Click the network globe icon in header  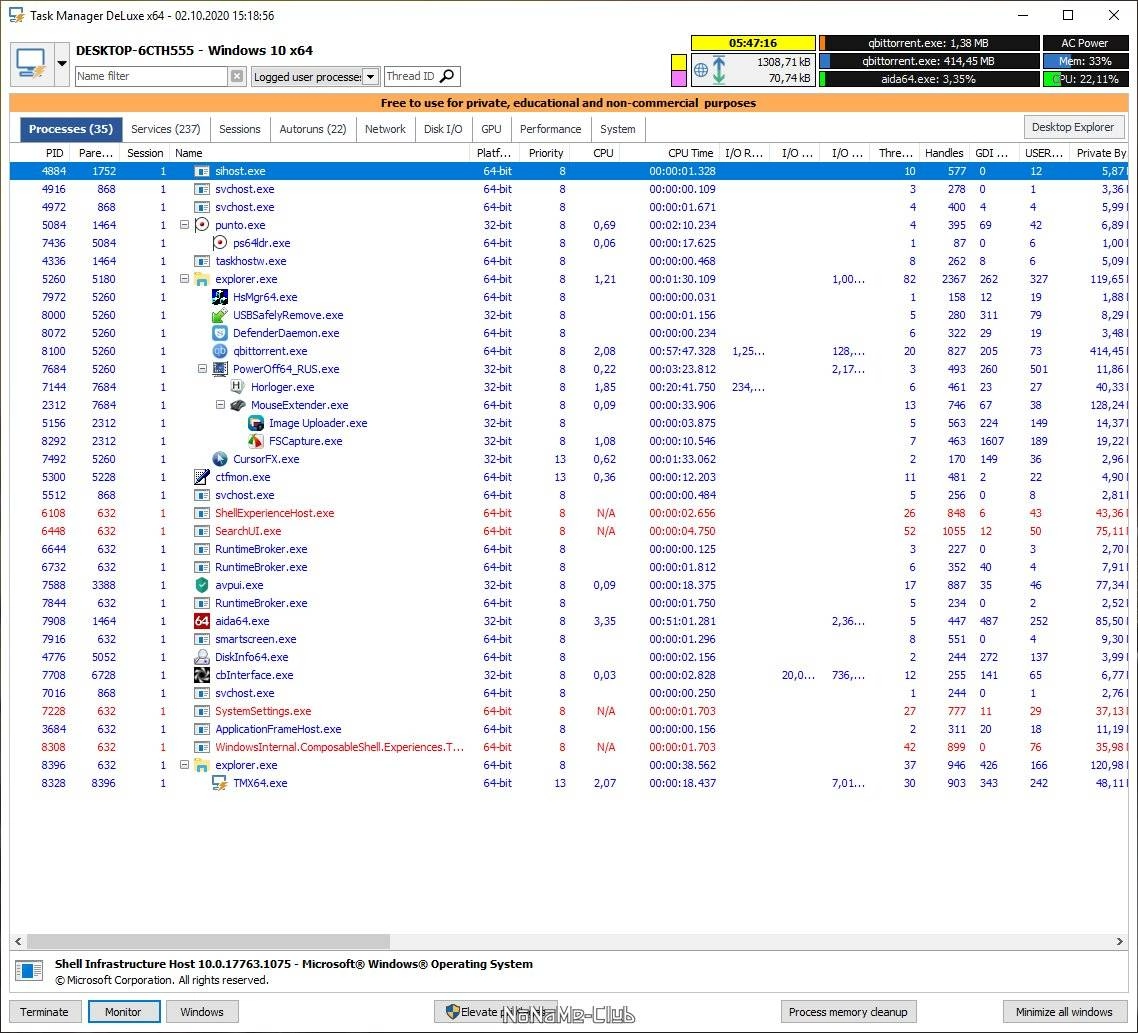700,70
